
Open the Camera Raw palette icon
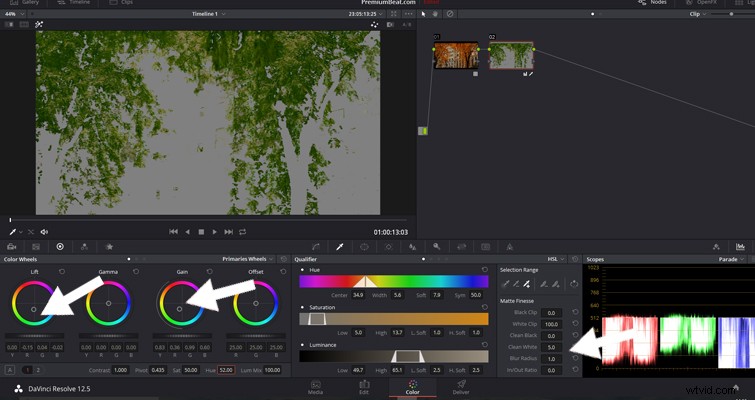pyautogui.click(x=12, y=246)
